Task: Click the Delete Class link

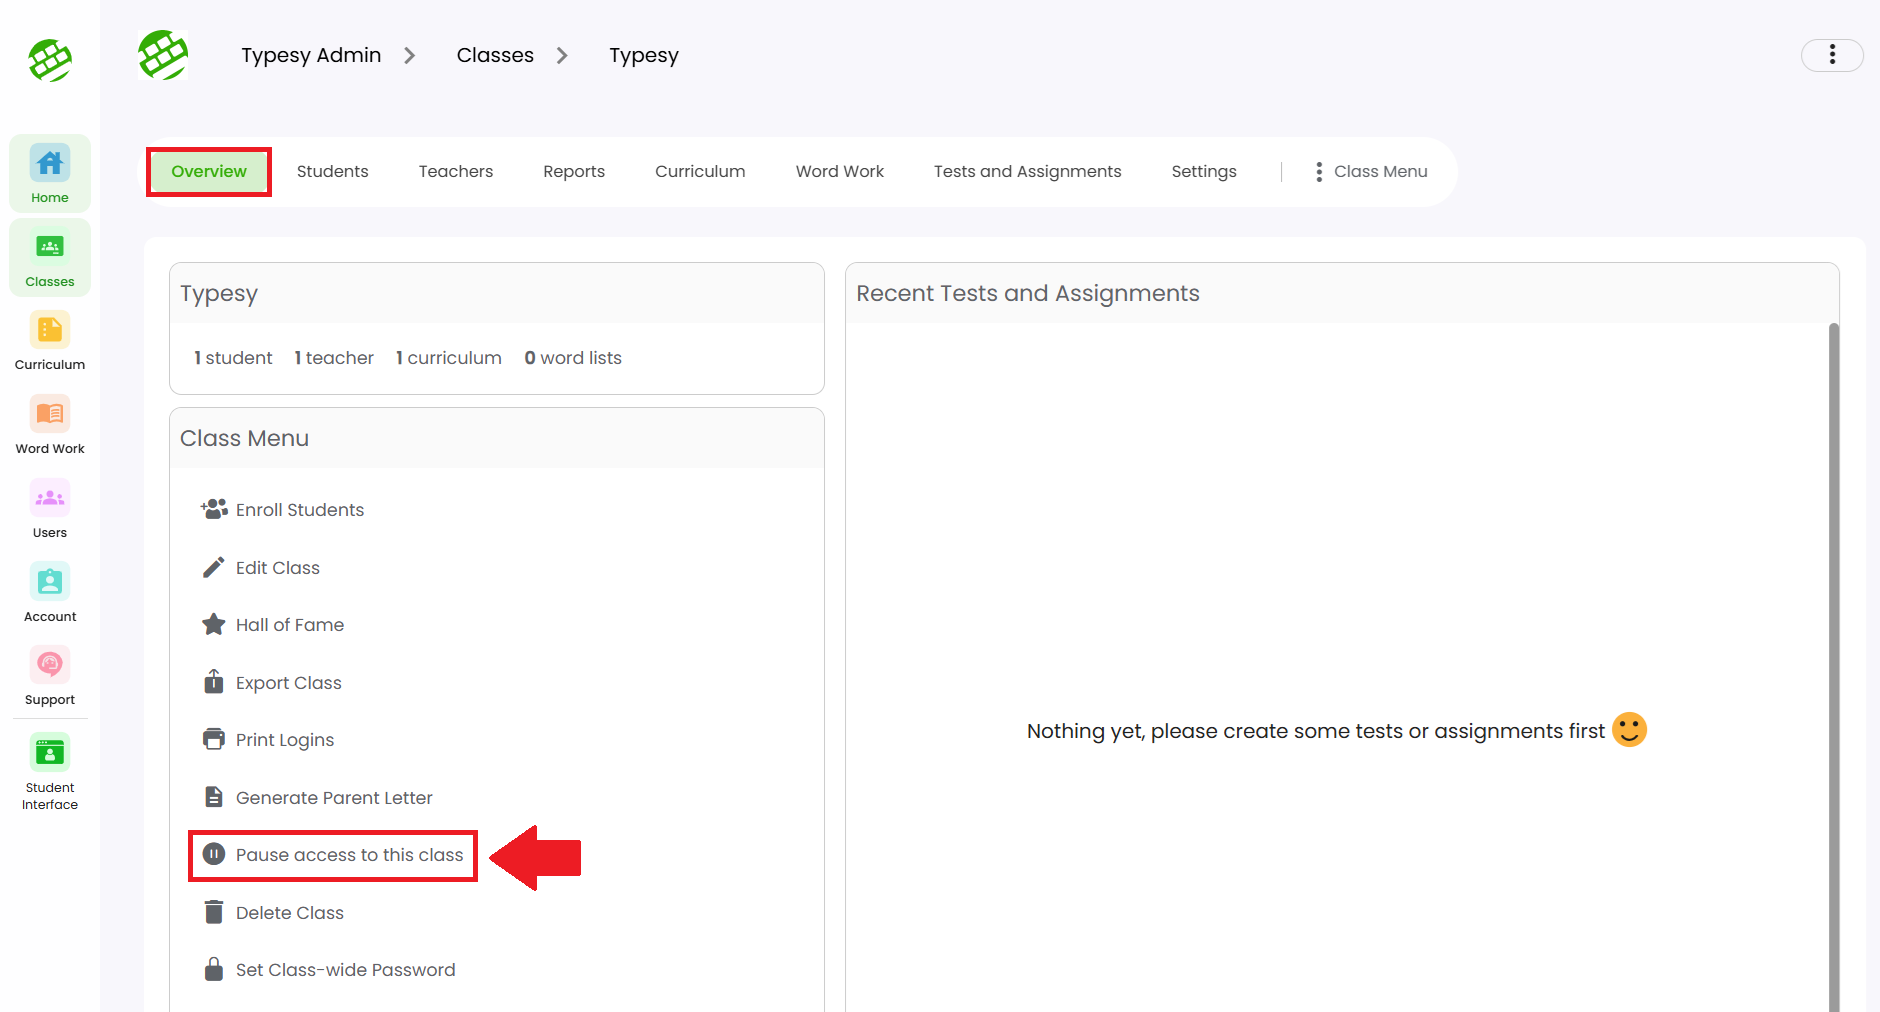Action: (290, 912)
